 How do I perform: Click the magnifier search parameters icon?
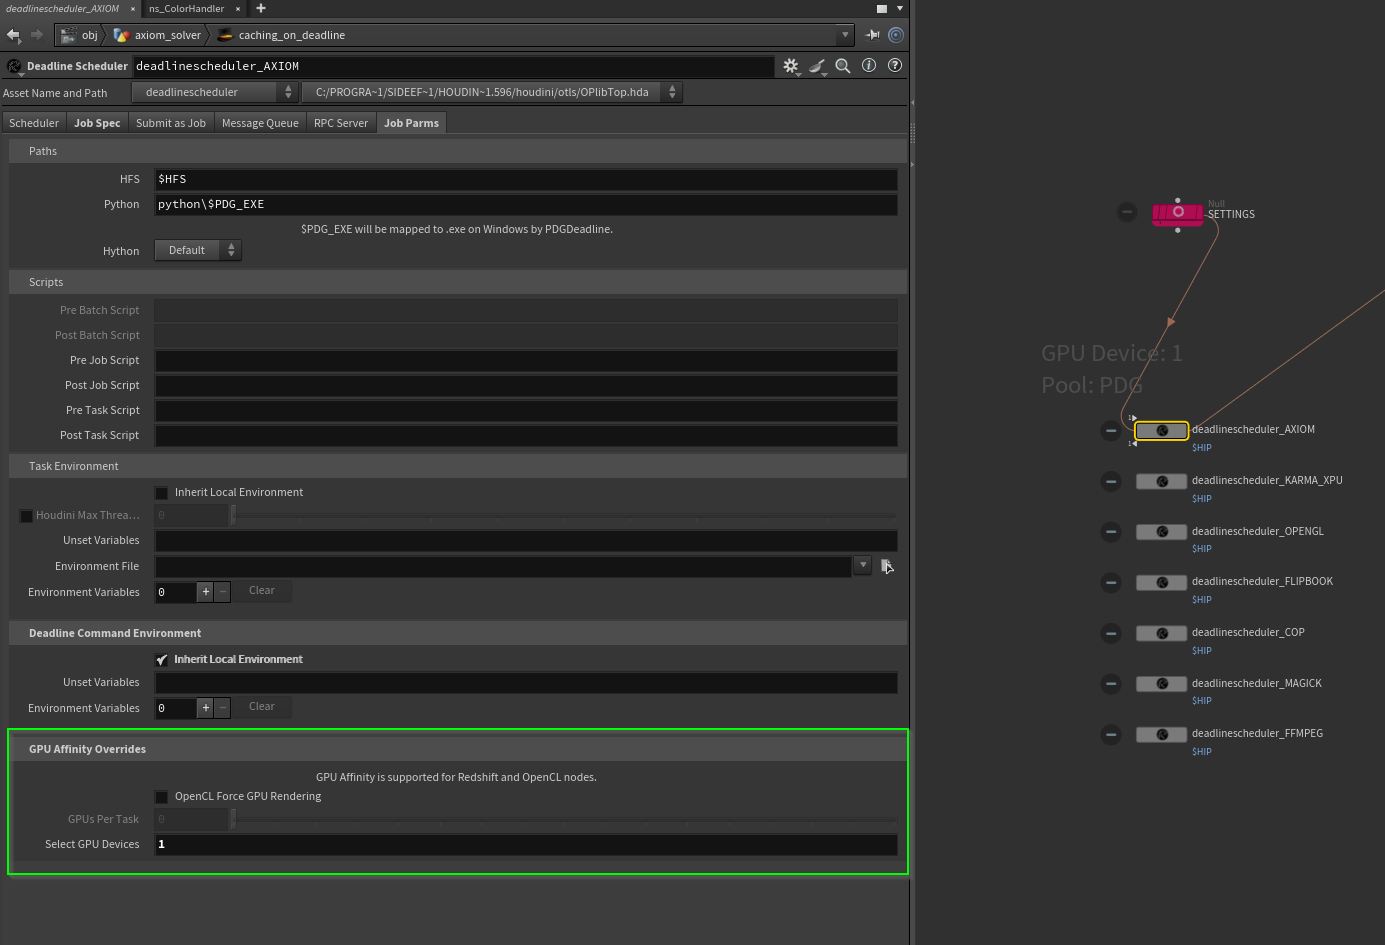[843, 66]
